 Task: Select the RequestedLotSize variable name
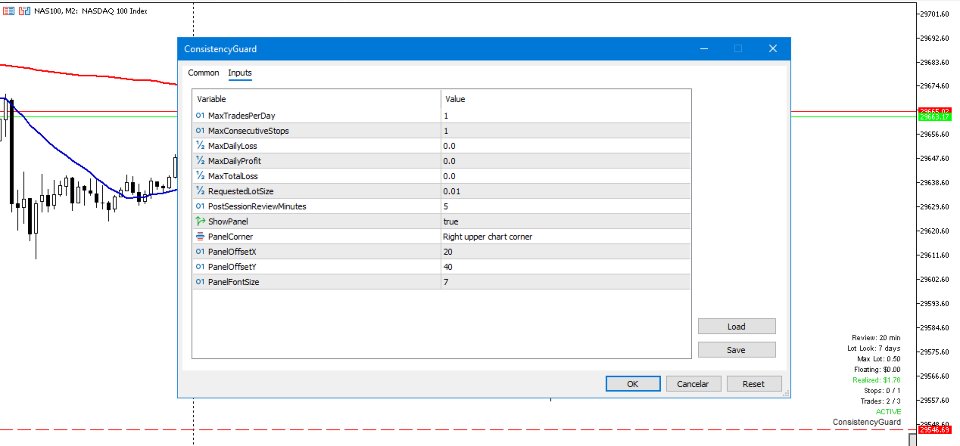coord(241,191)
